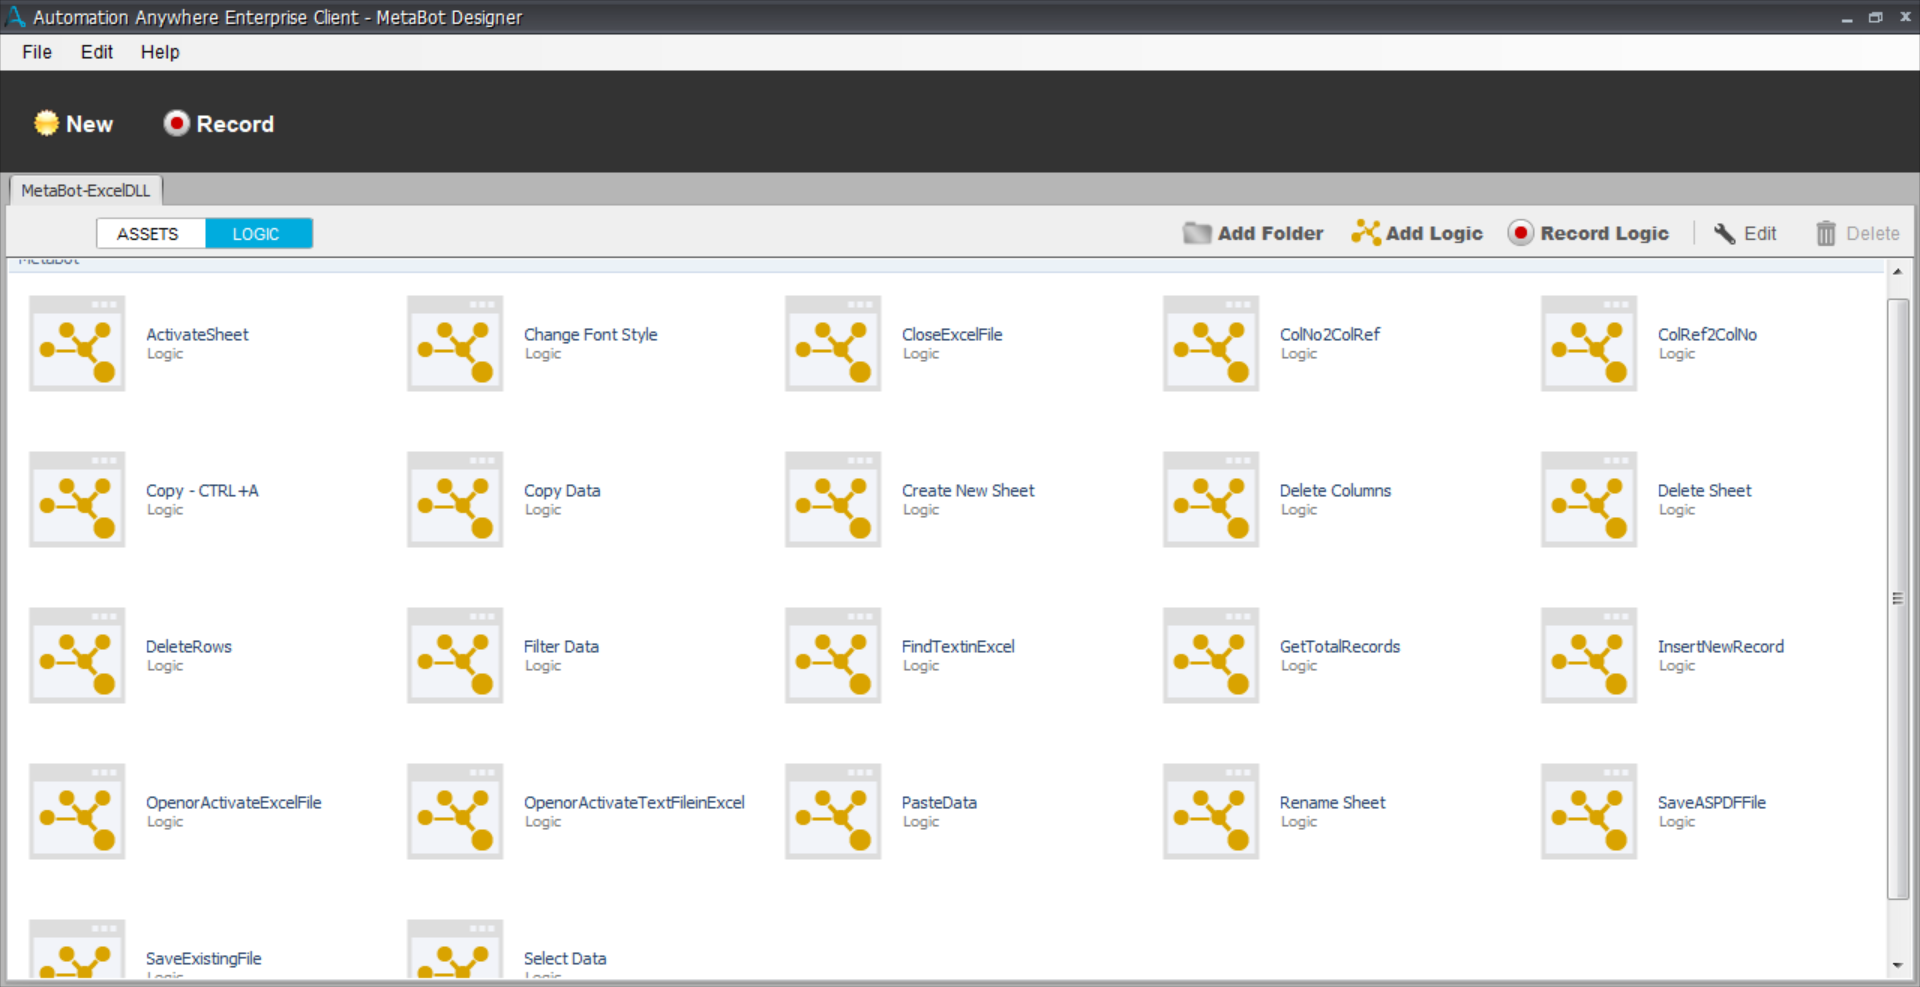Select the Change Font Style logic icon
Viewport: 1920px width, 987px height.
pos(455,343)
